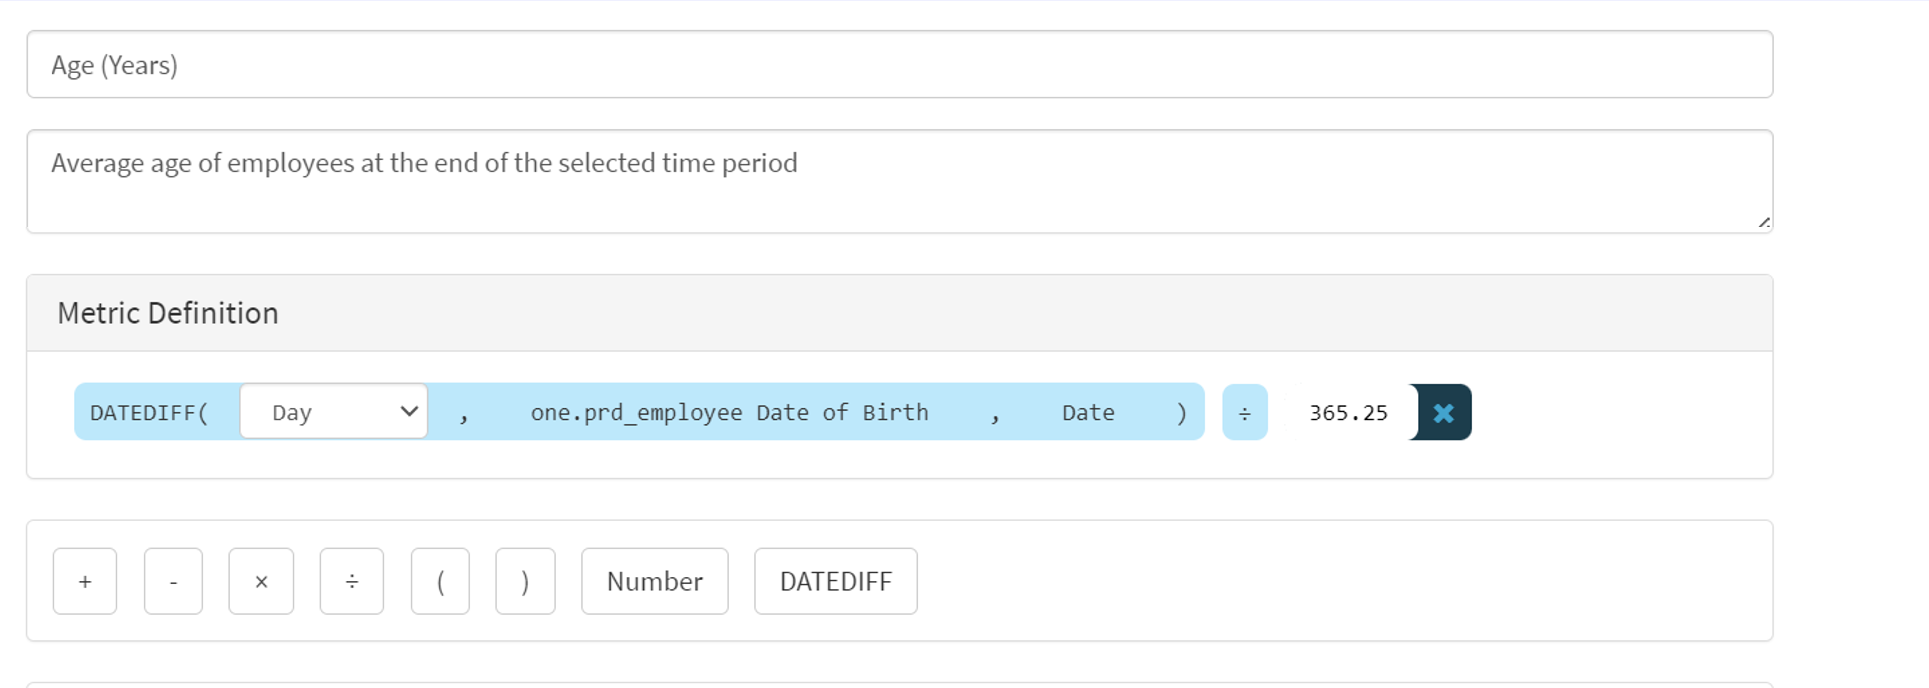Screen dimensions: 1929x688
Task: Add a Number to the metric formula
Action: click(654, 581)
